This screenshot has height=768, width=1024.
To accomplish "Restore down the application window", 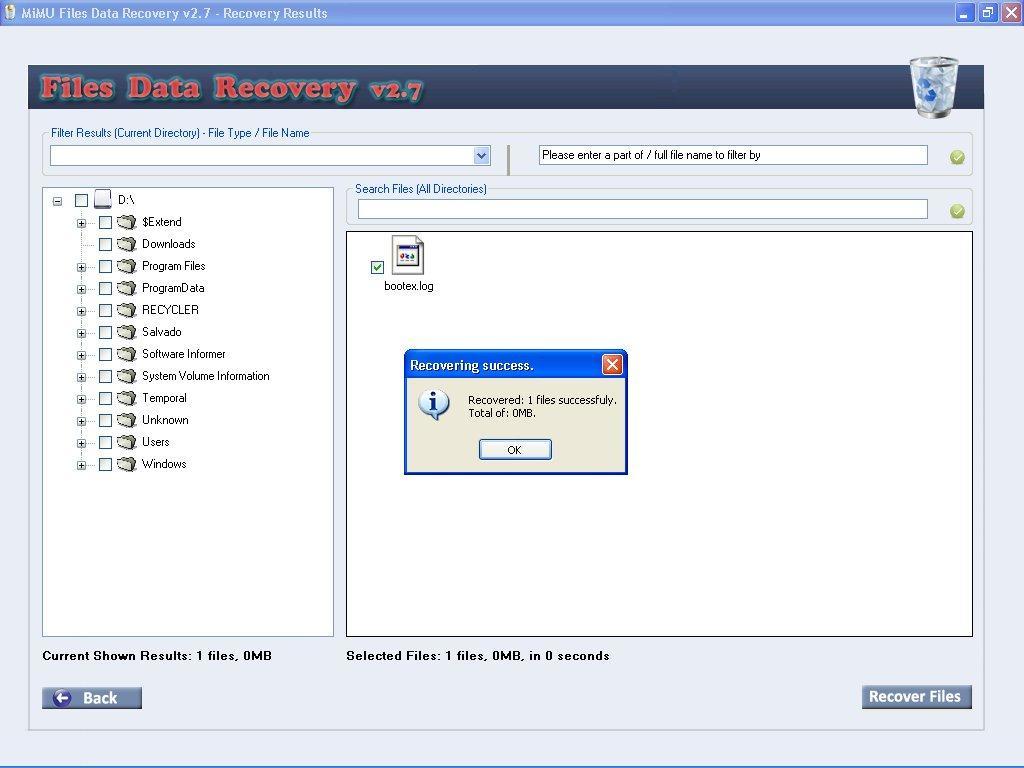I will (987, 12).
